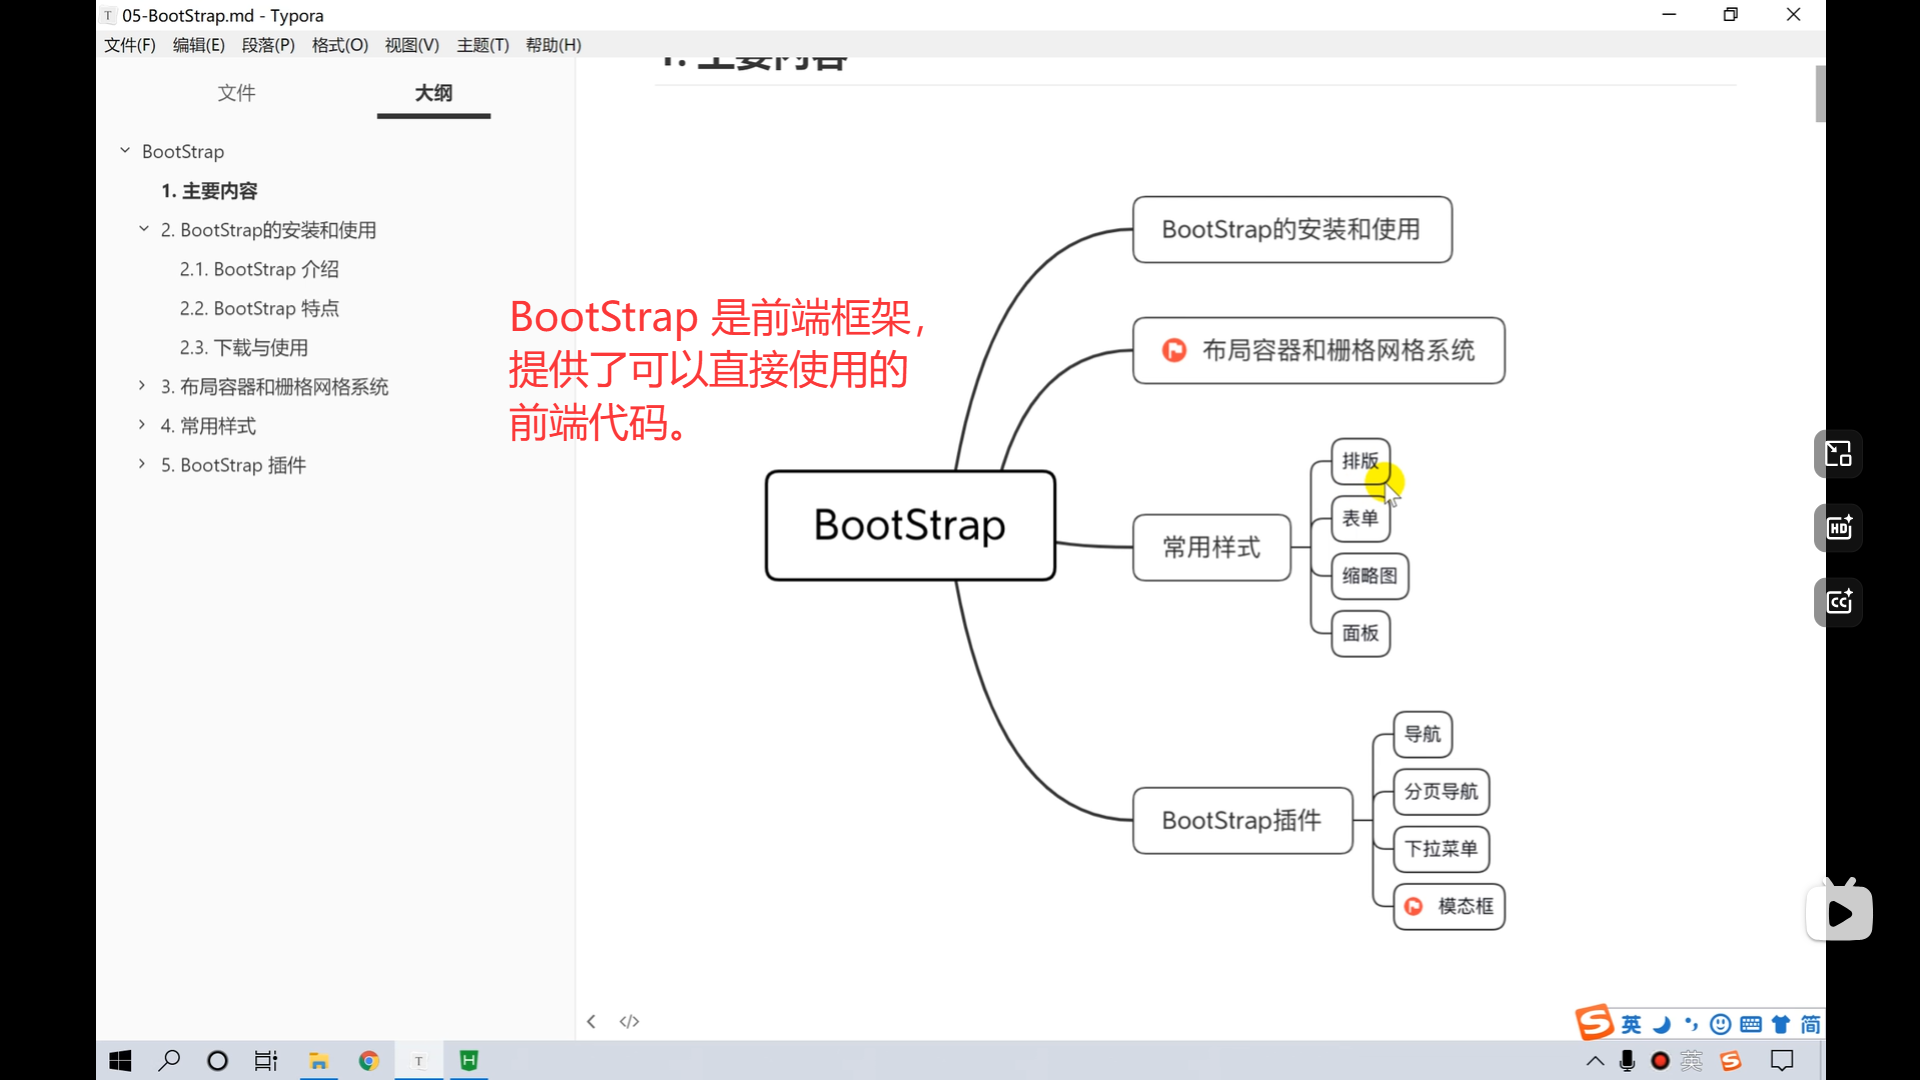Collapse section 2 BootStrap的安装和使用
Image resolution: width=1920 pixels, height=1080 pixels.
click(x=144, y=229)
